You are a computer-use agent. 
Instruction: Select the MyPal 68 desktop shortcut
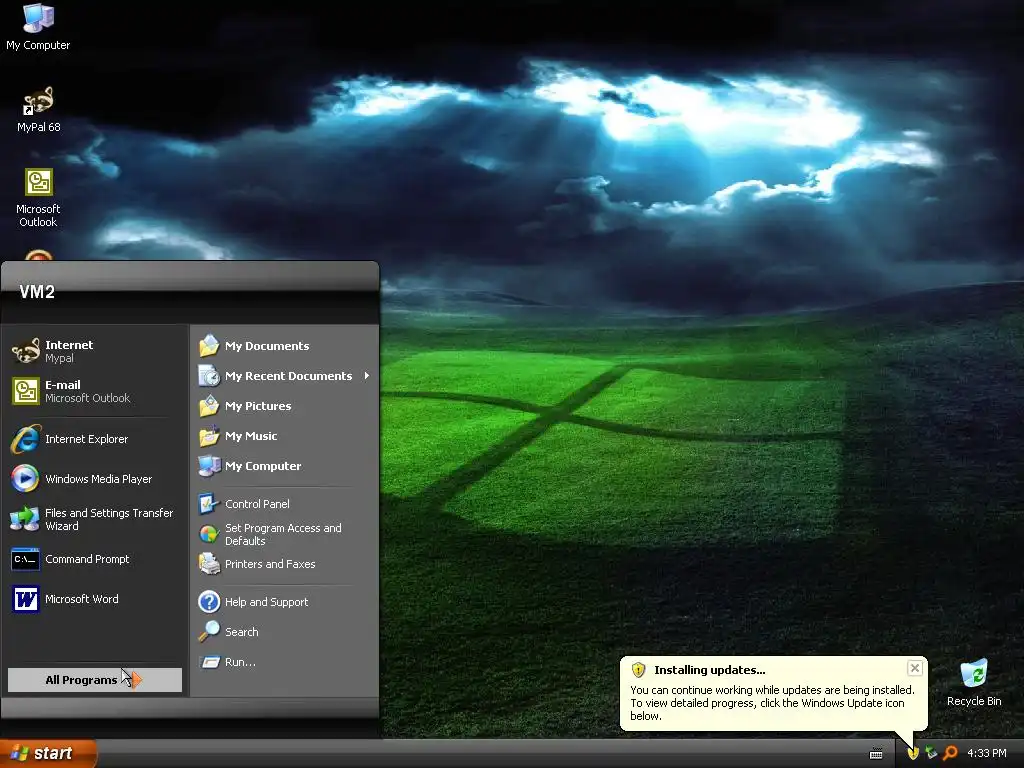[x=39, y=109]
